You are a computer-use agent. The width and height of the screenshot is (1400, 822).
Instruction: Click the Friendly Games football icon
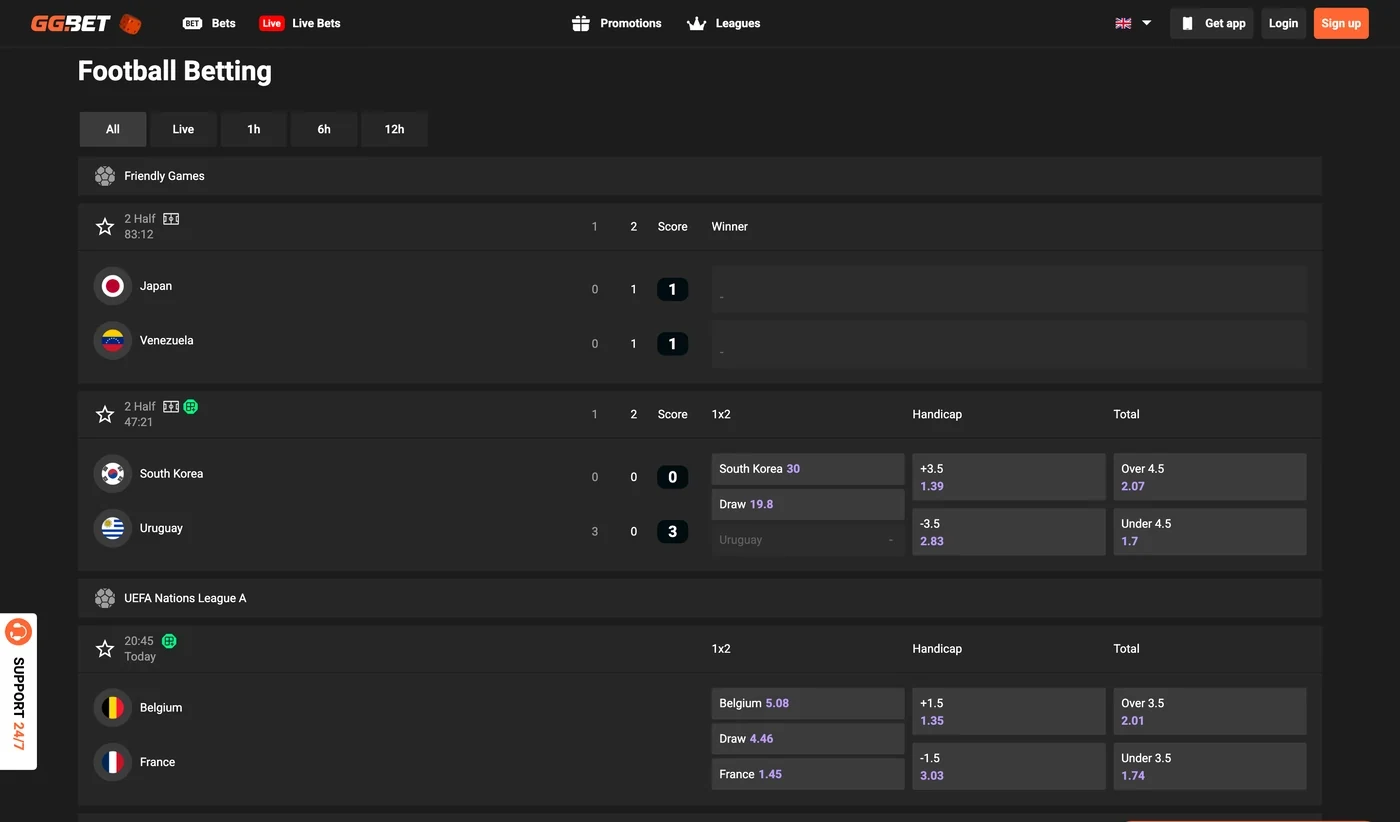pyautogui.click(x=105, y=176)
